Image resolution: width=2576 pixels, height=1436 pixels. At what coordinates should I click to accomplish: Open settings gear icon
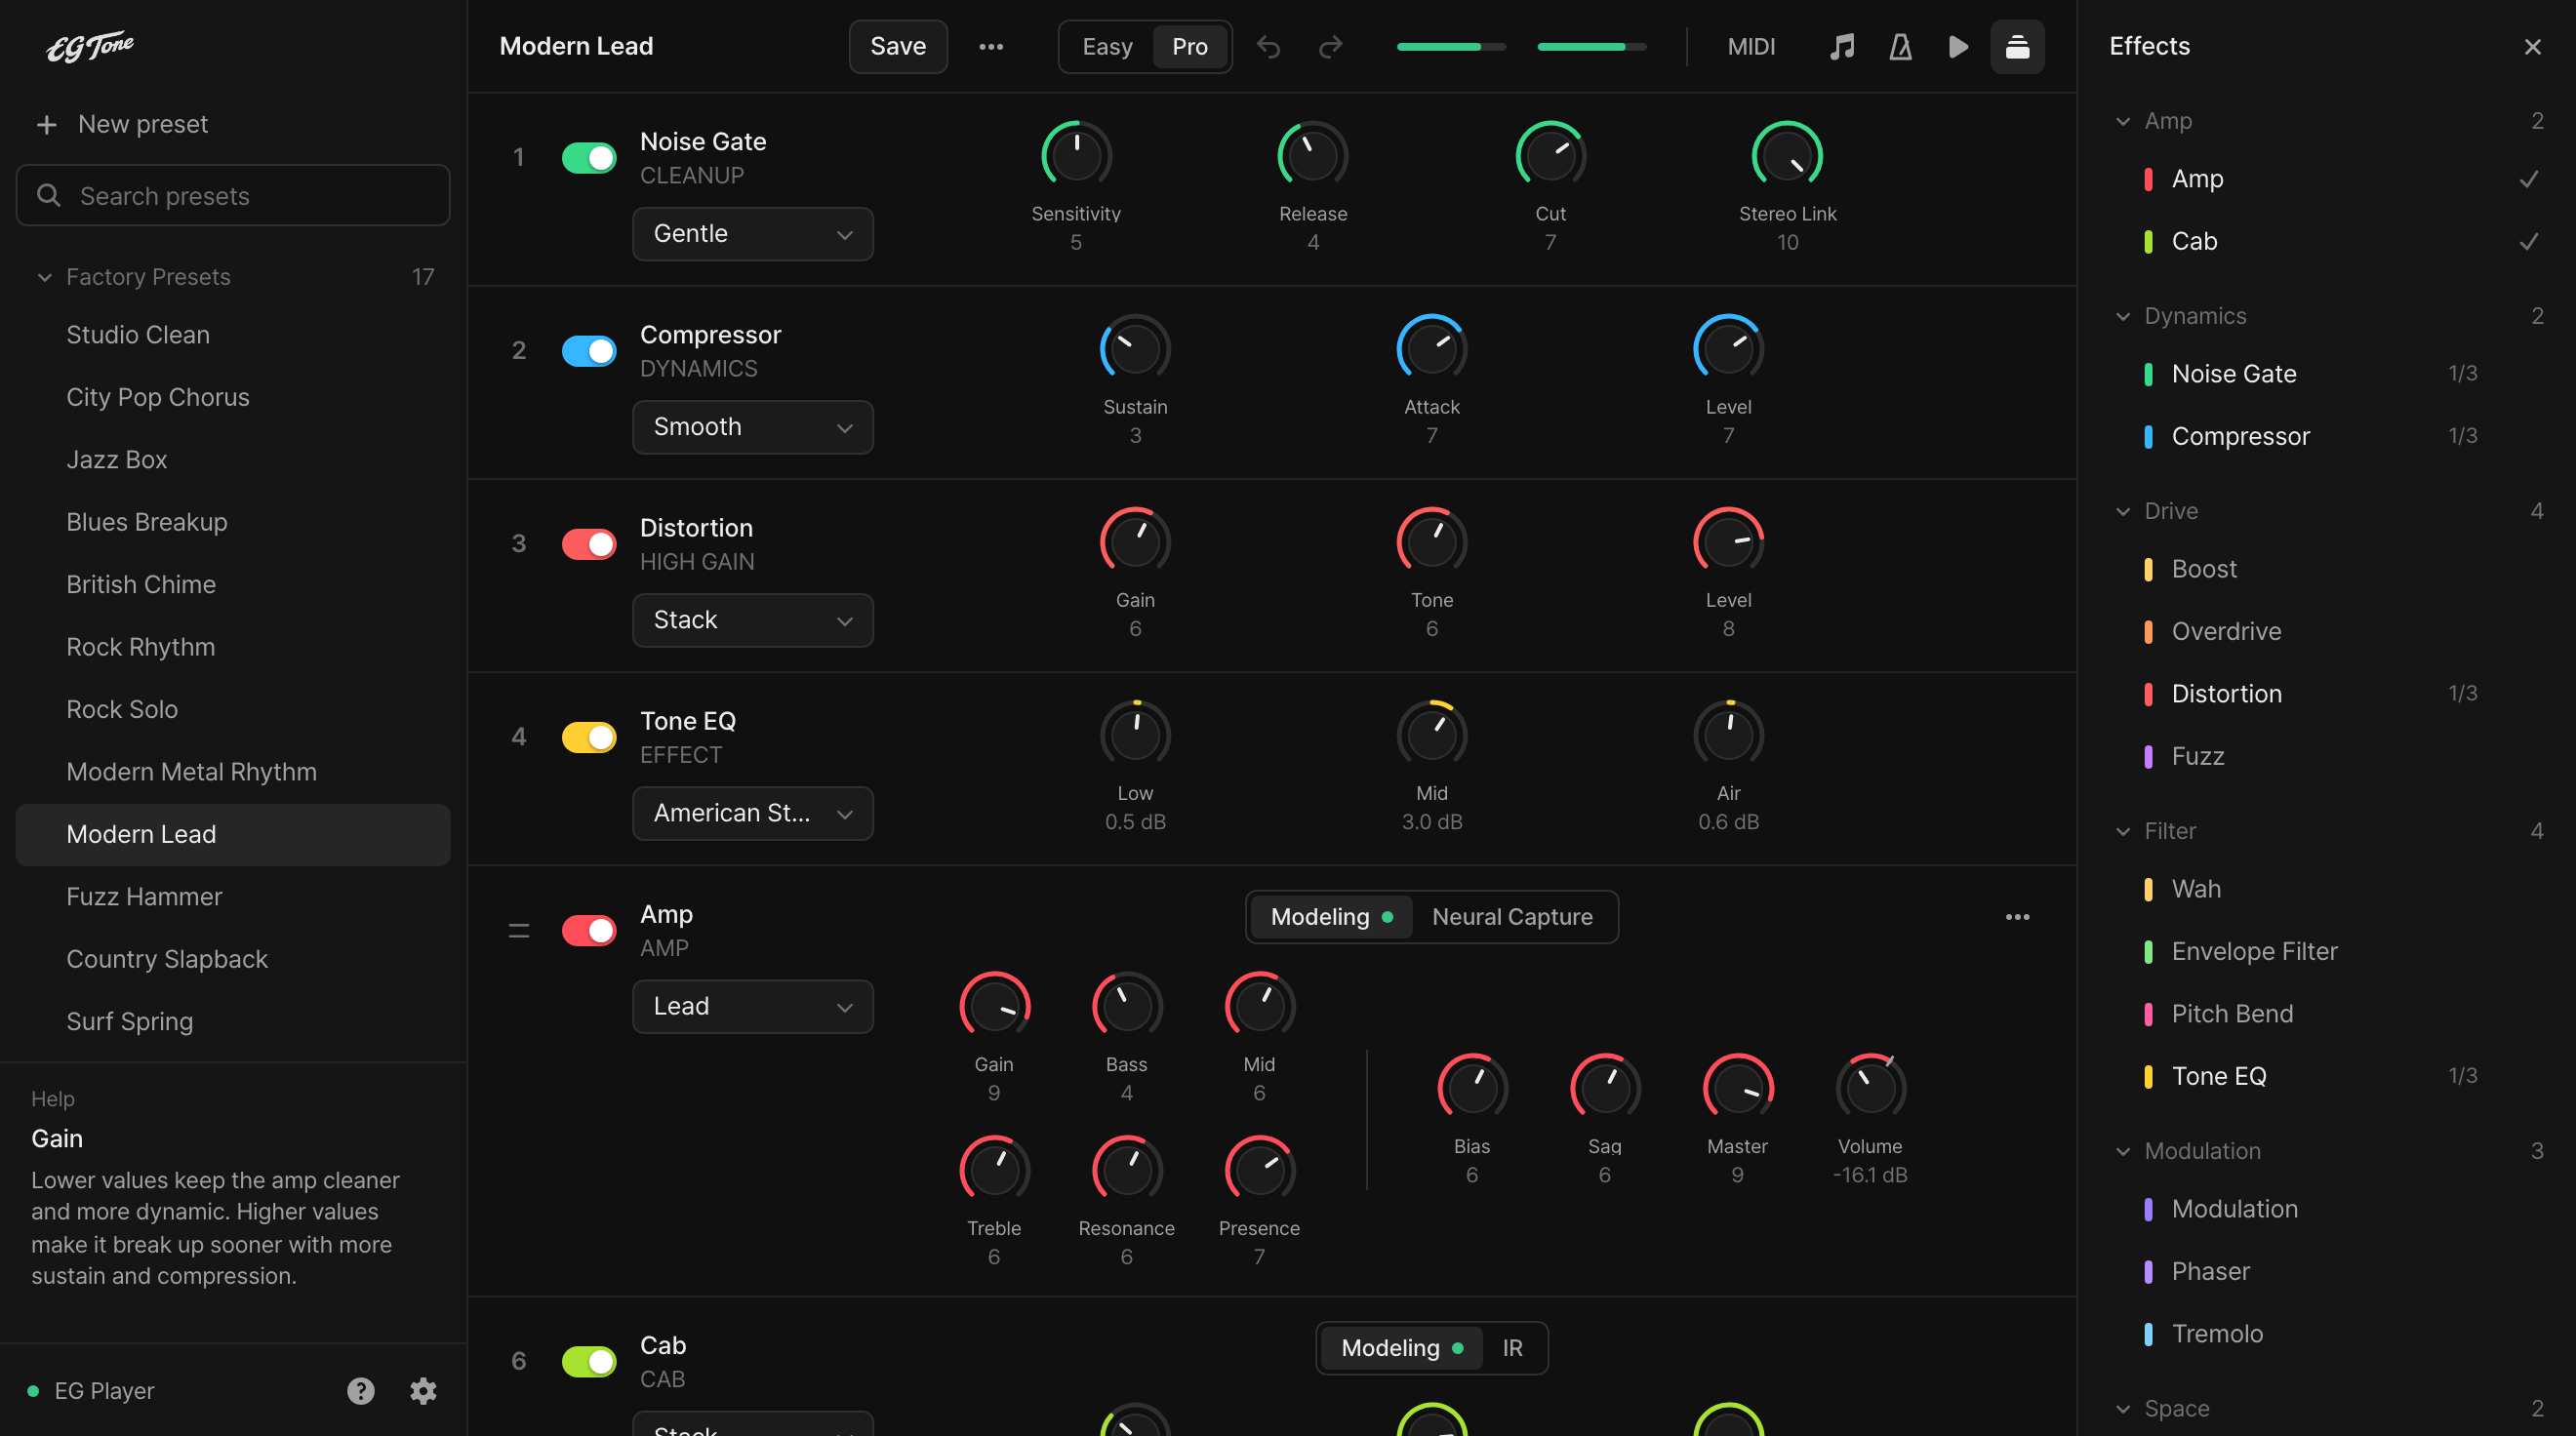click(423, 1391)
